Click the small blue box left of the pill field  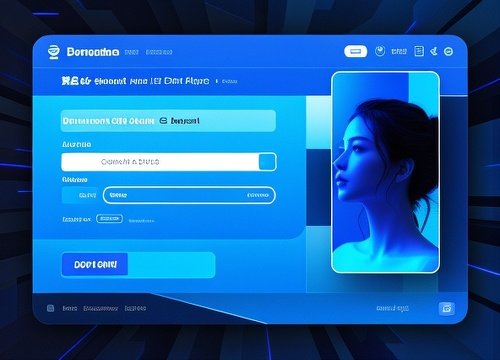[x=81, y=195]
